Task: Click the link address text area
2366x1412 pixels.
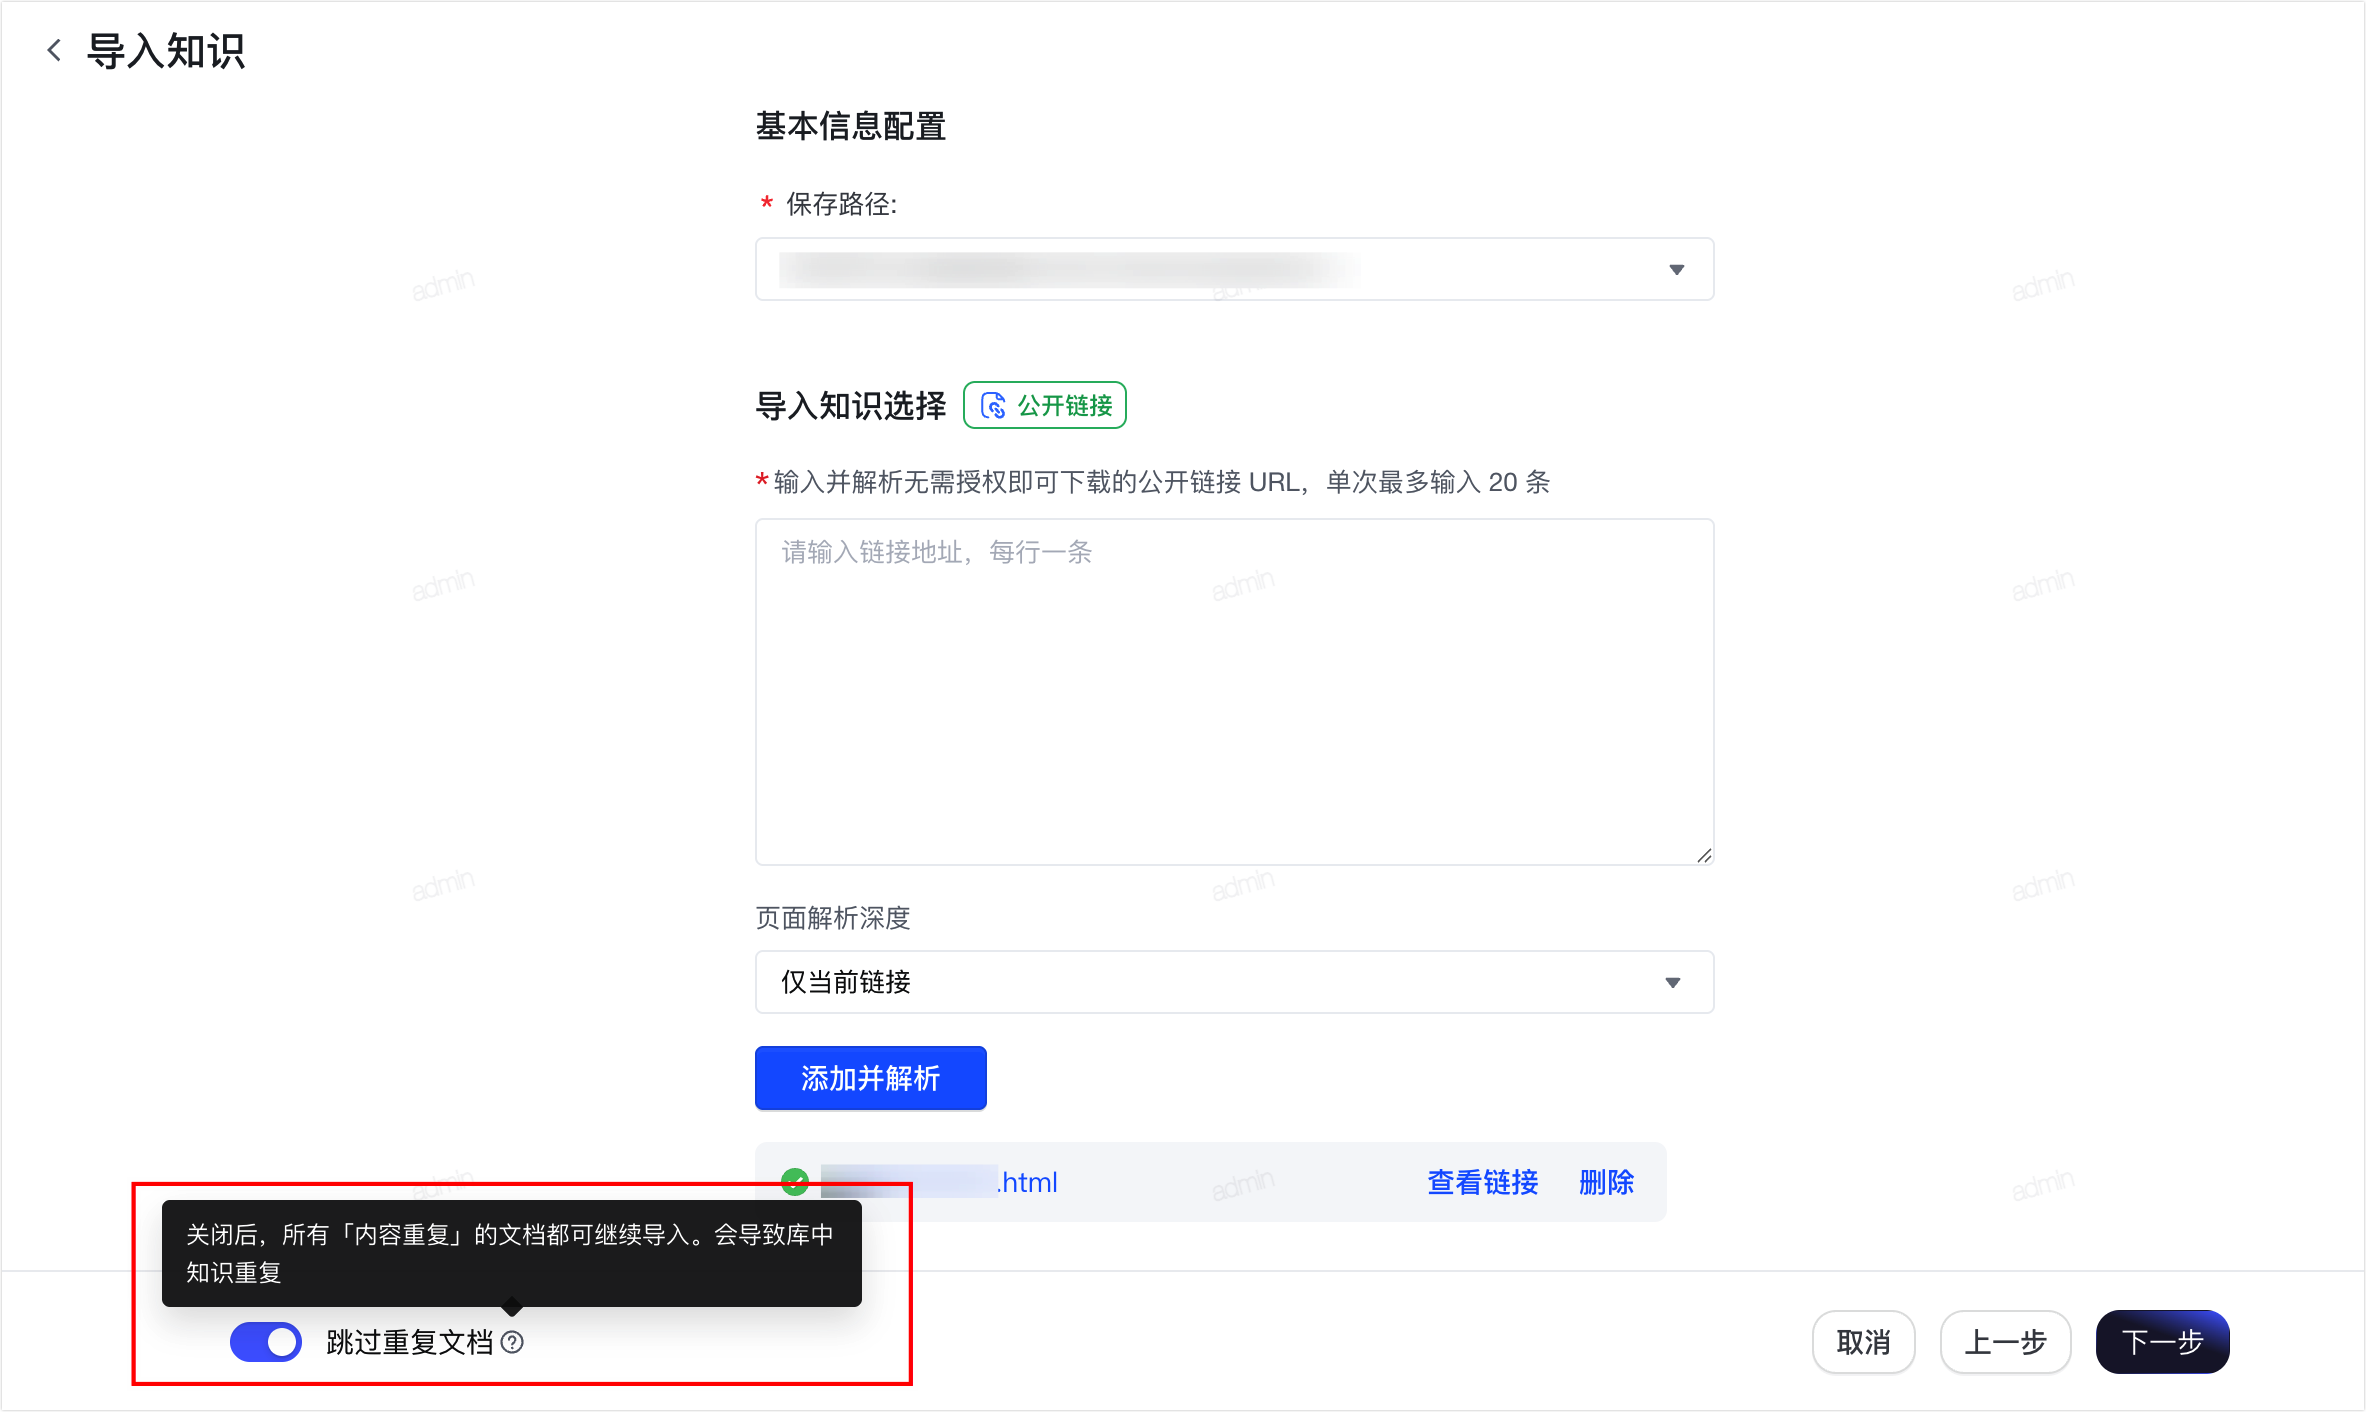Action: click(x=1234, y=691)
